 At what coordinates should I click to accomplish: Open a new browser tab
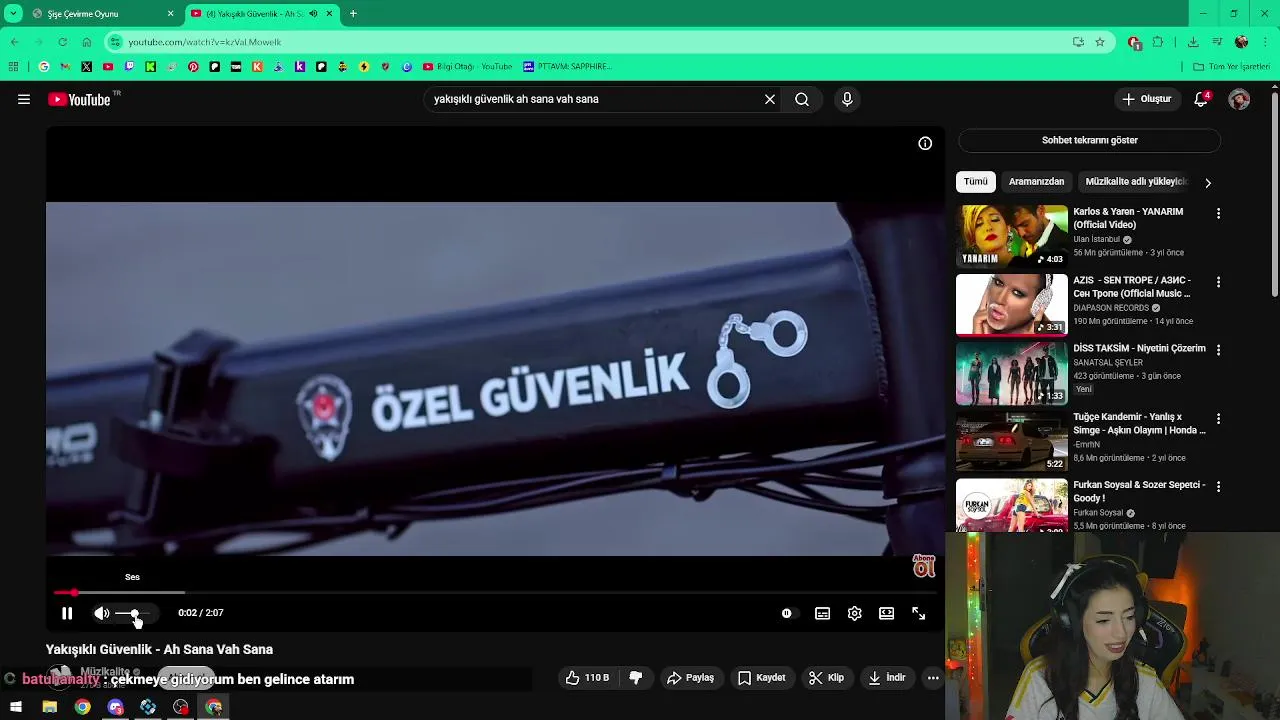(x=353, y=14)
